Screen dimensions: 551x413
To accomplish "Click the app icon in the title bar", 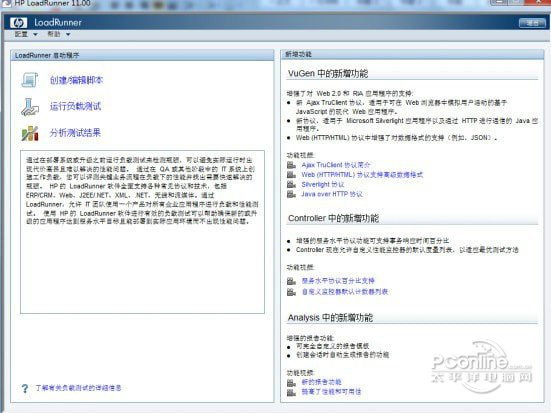I will 6,4.
